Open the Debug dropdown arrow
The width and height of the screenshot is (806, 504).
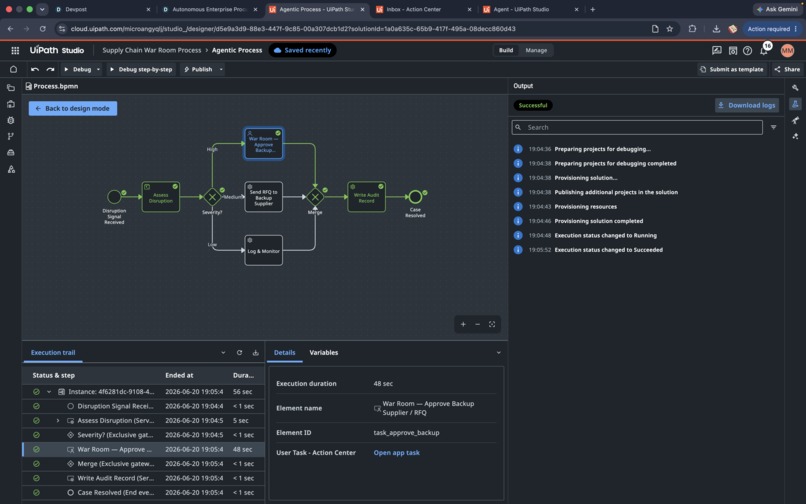point(98,69)
